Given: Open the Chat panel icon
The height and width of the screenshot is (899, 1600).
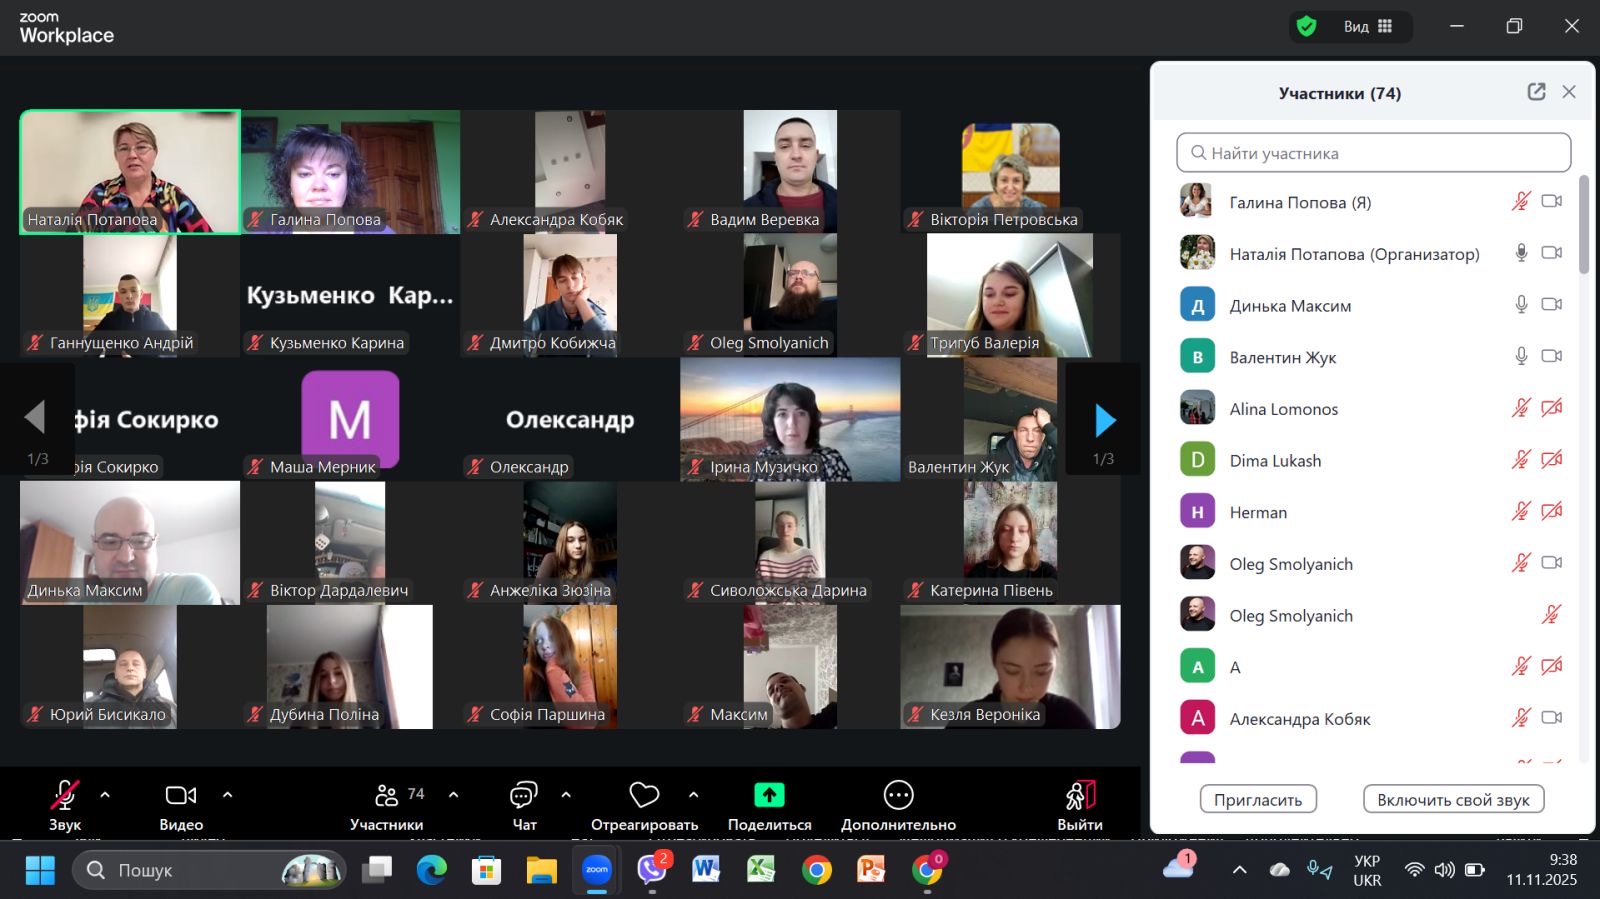Looking at the screenshot, I should pyautogui.click(x=523, y=796).
